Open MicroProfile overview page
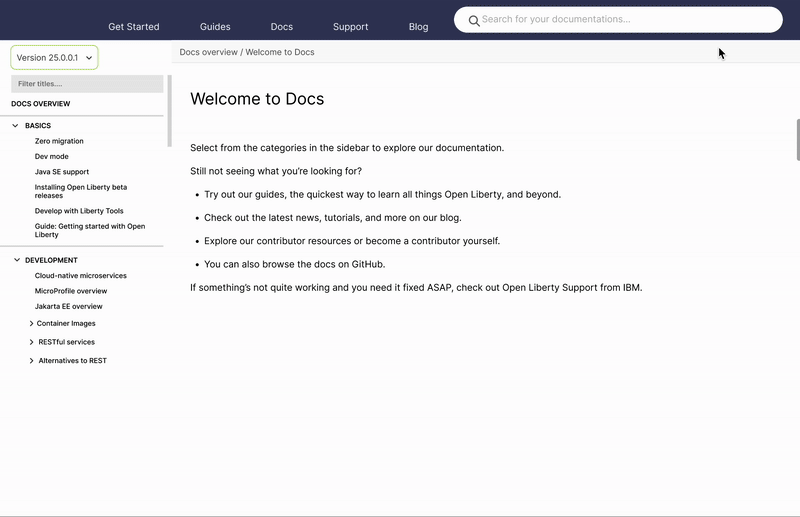 [x=71, y=291]
